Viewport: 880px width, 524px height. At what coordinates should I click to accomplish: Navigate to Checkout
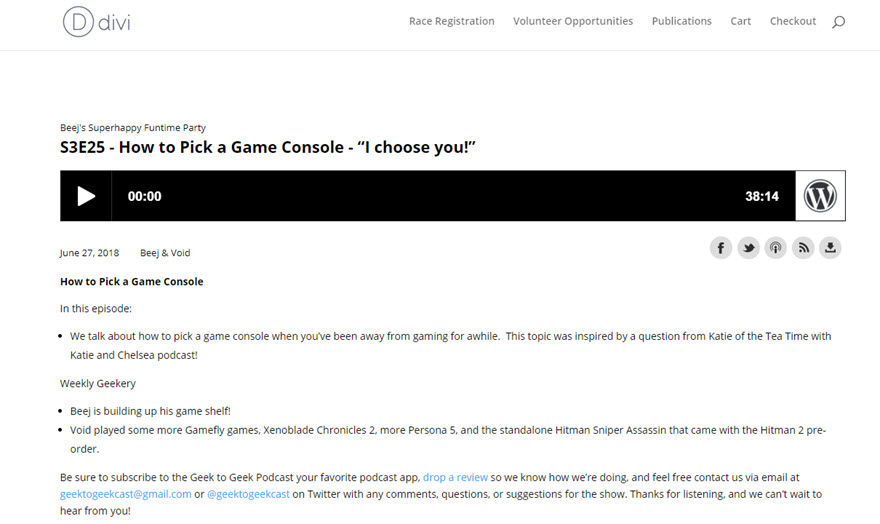793,21
